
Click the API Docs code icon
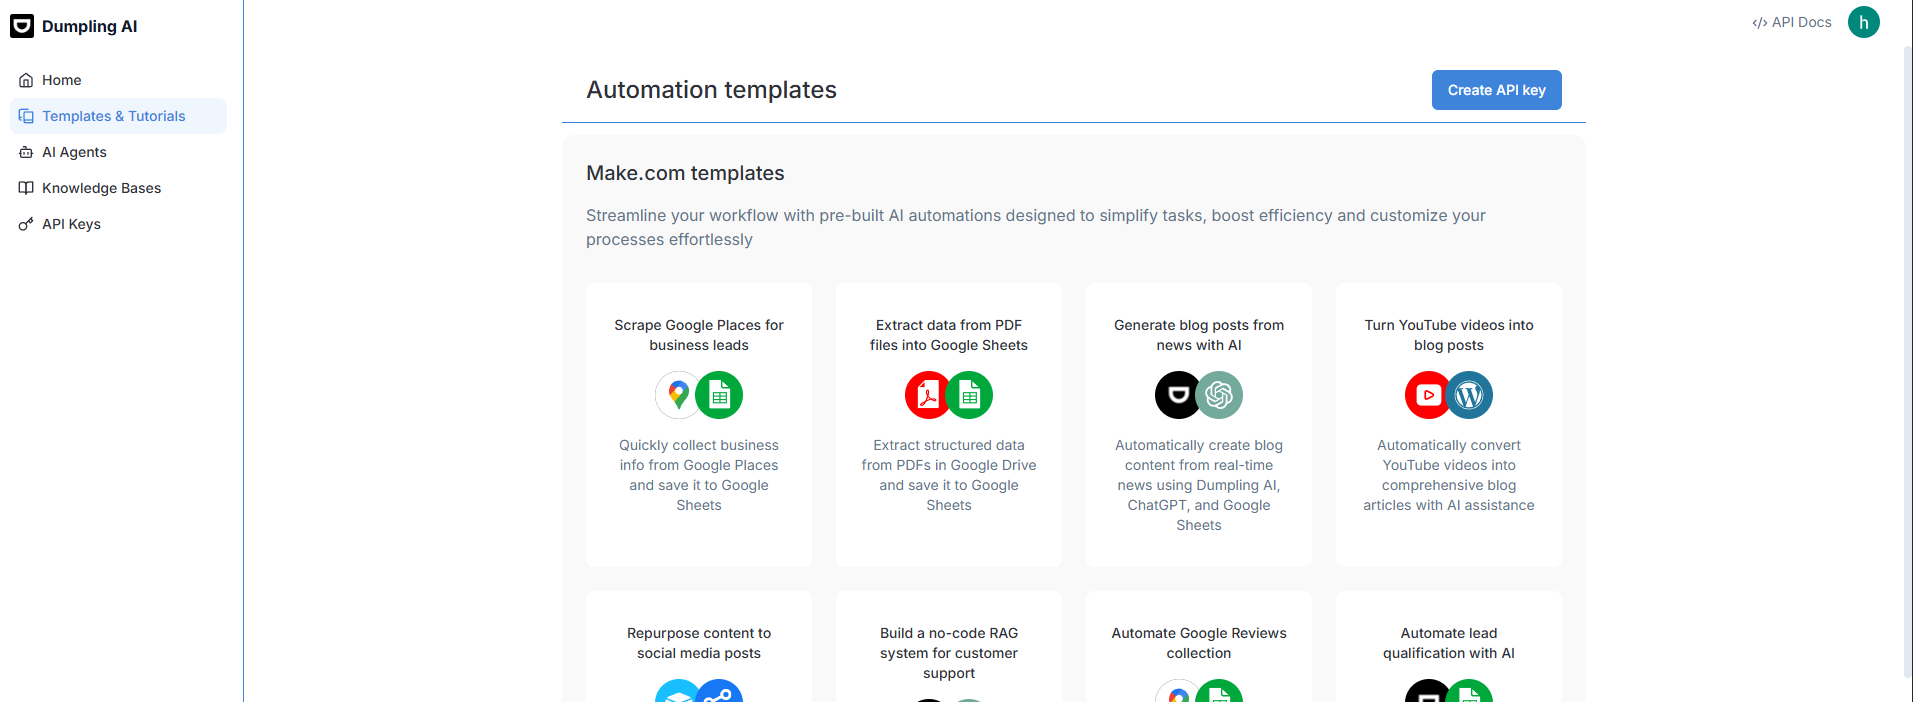(1759, 23)
